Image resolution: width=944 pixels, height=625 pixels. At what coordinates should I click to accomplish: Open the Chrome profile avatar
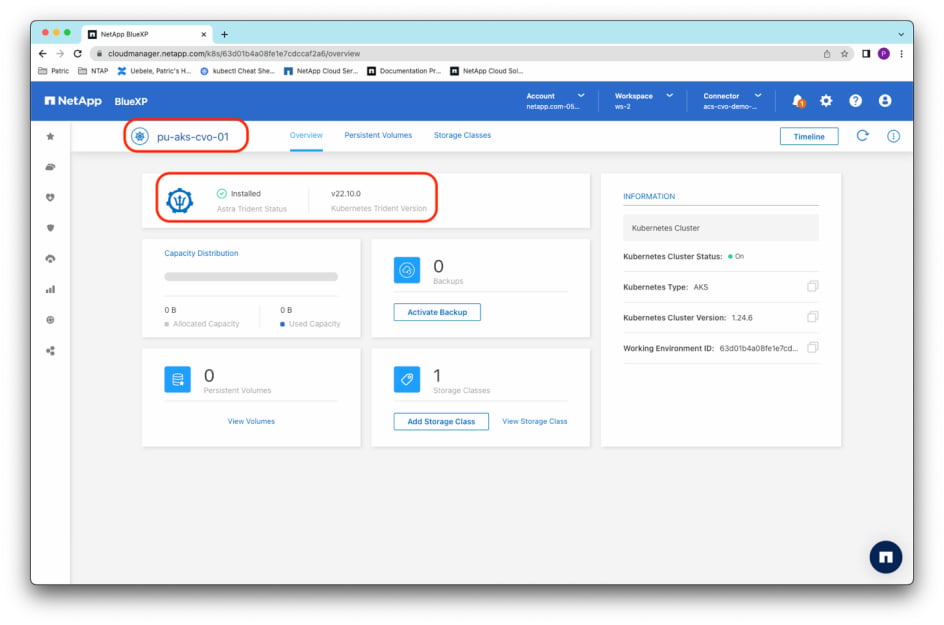[883, 54]
